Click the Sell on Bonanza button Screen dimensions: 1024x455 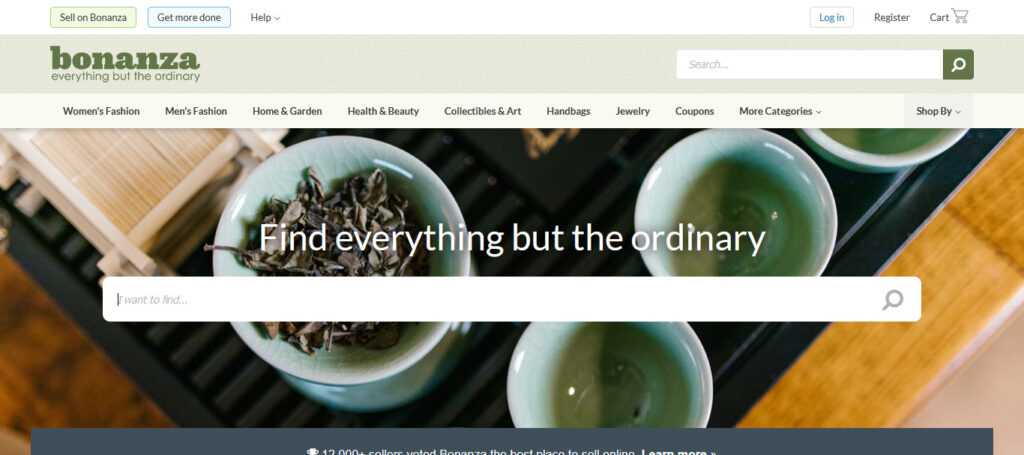(x=93, y=18)
